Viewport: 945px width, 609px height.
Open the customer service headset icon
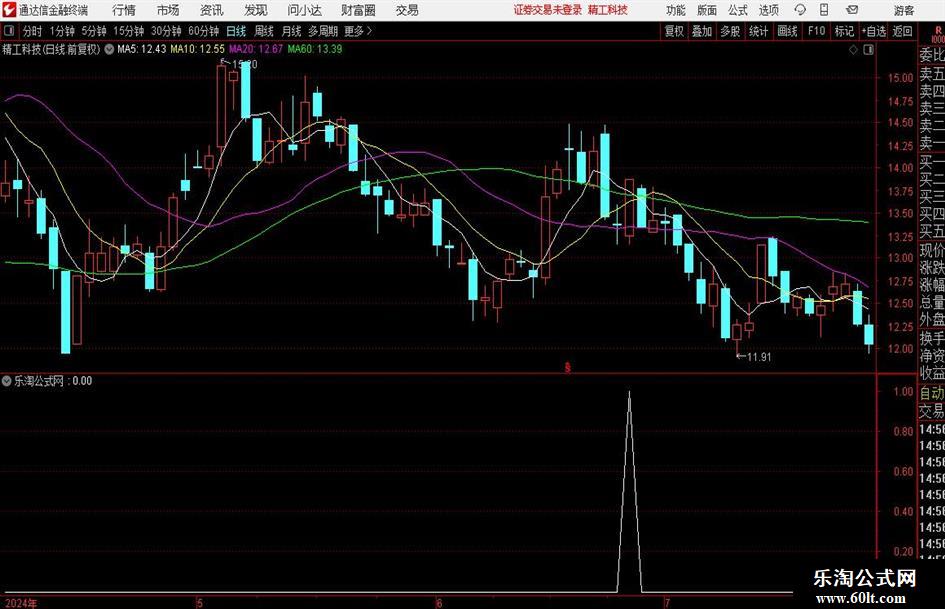click(x=800, y=10)
